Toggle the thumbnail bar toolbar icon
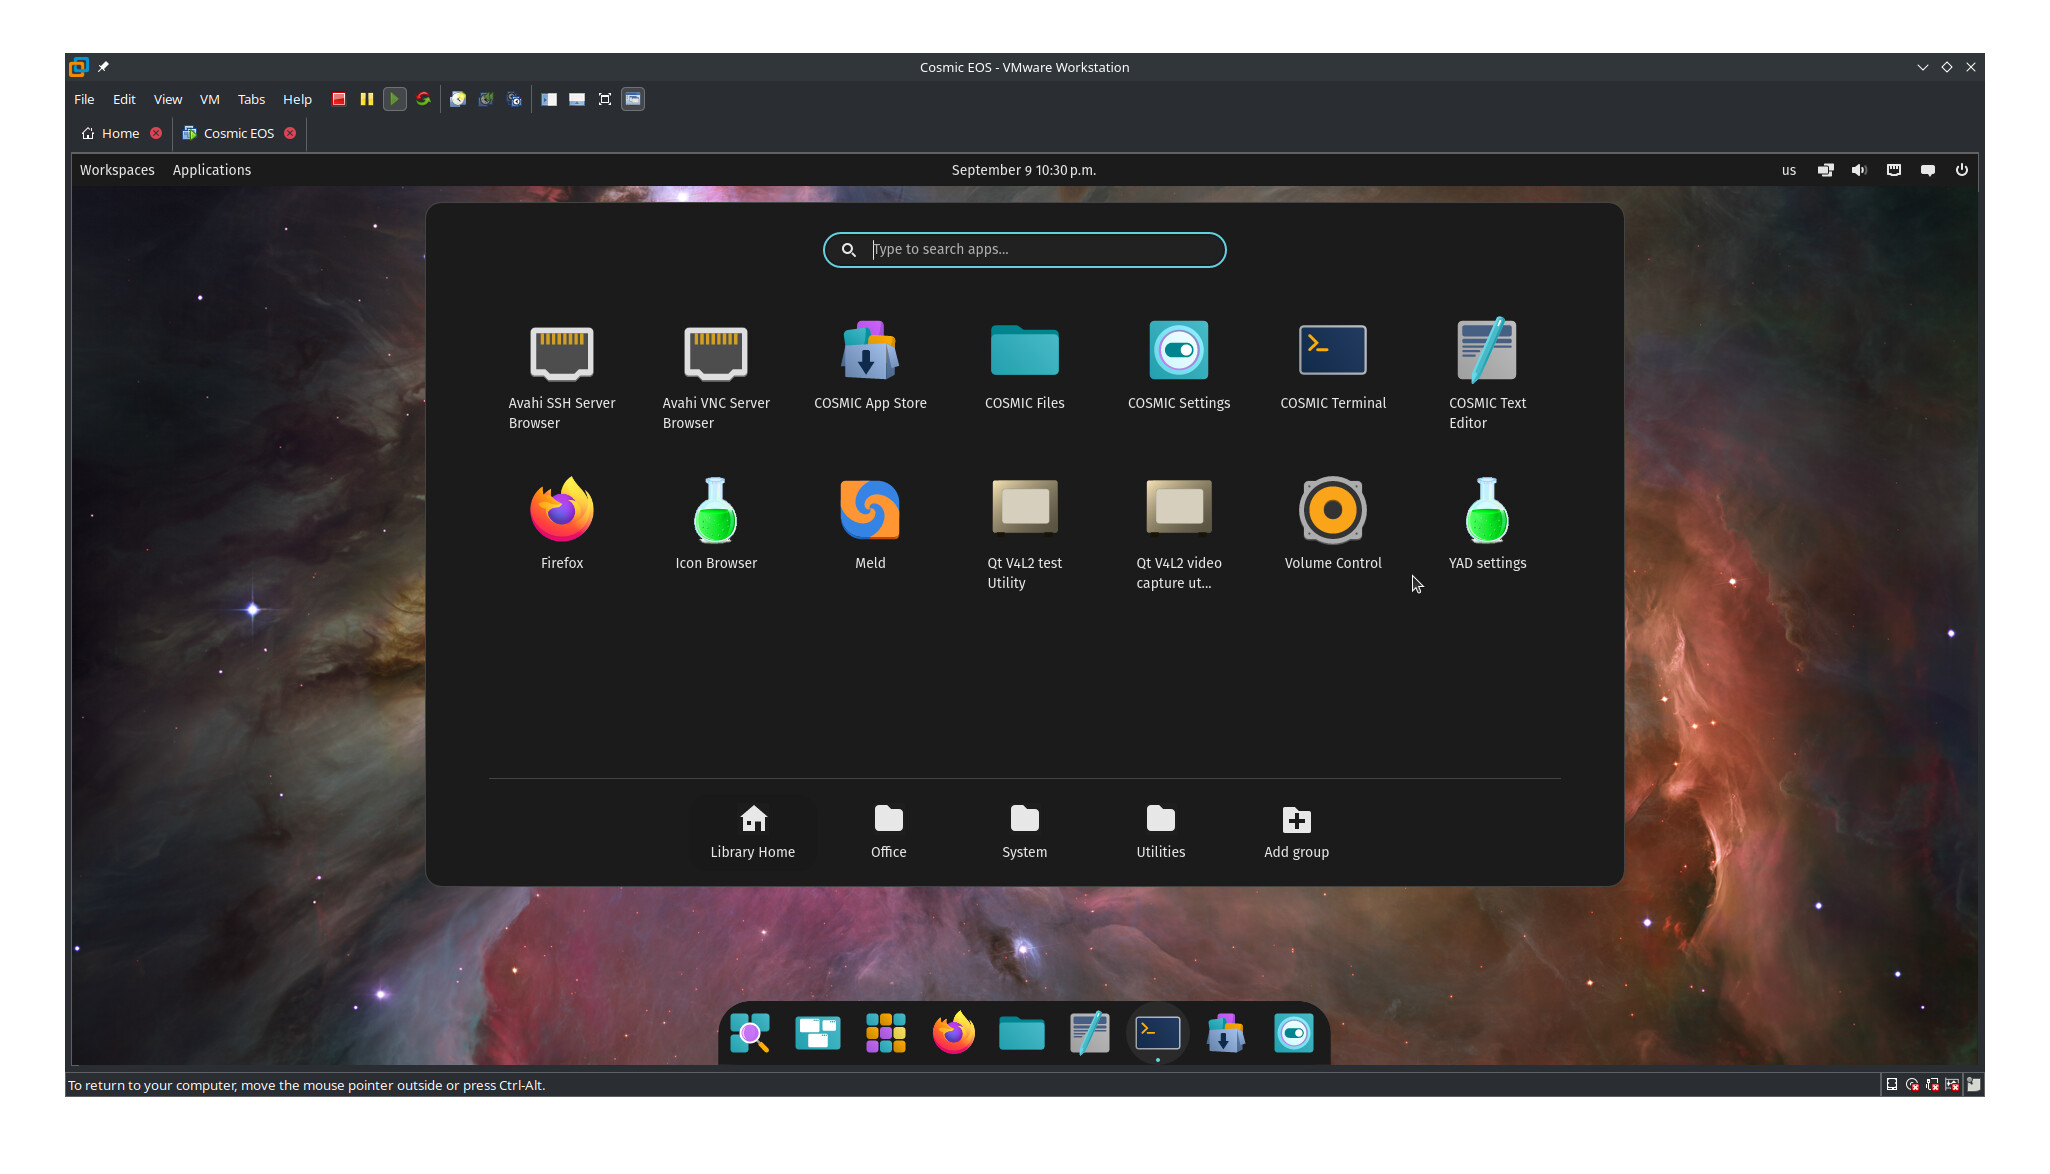 [x=577, y=99]
